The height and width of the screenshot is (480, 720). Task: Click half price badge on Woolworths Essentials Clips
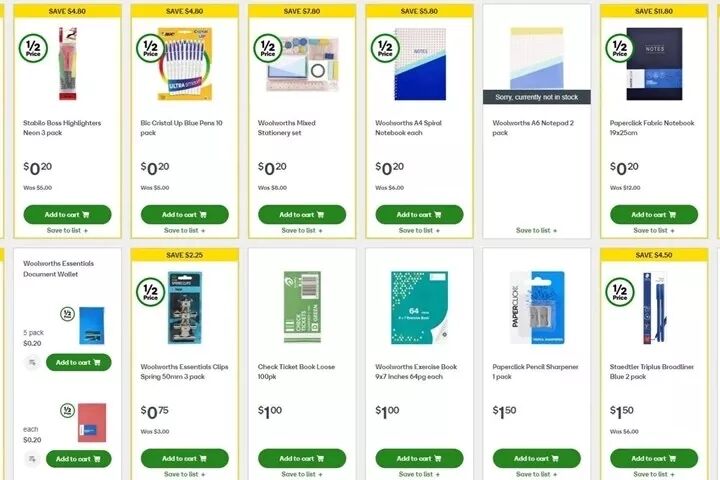click(151, 292)
